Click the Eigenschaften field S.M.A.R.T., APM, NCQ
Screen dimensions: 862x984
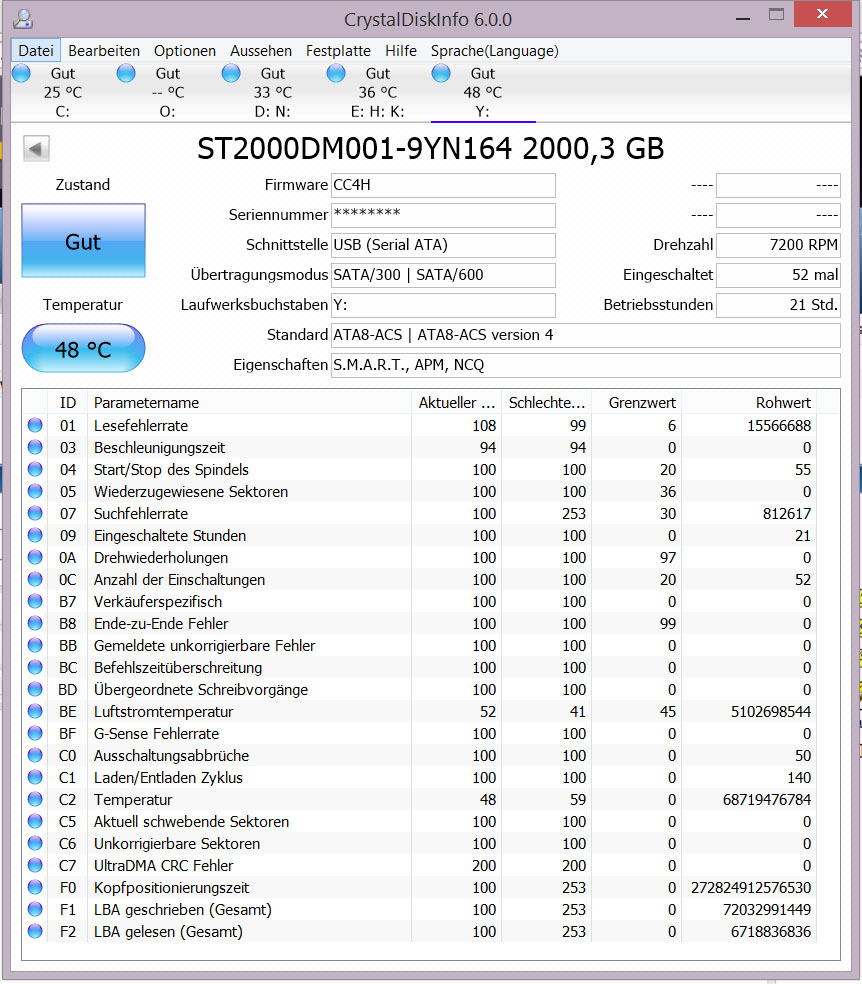(x=585, y=365)
